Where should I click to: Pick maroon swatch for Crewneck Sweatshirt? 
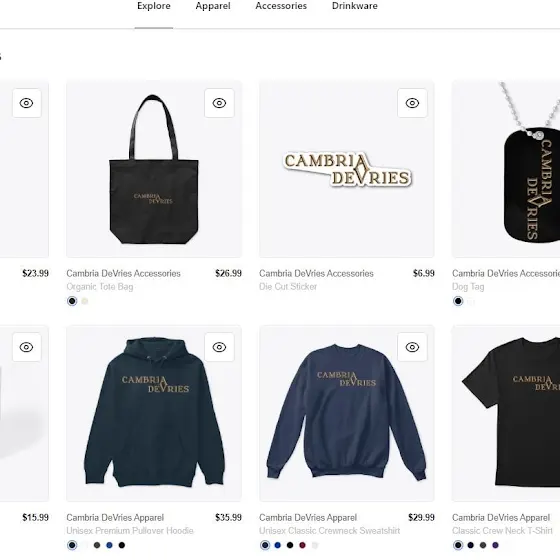(302, 545)
